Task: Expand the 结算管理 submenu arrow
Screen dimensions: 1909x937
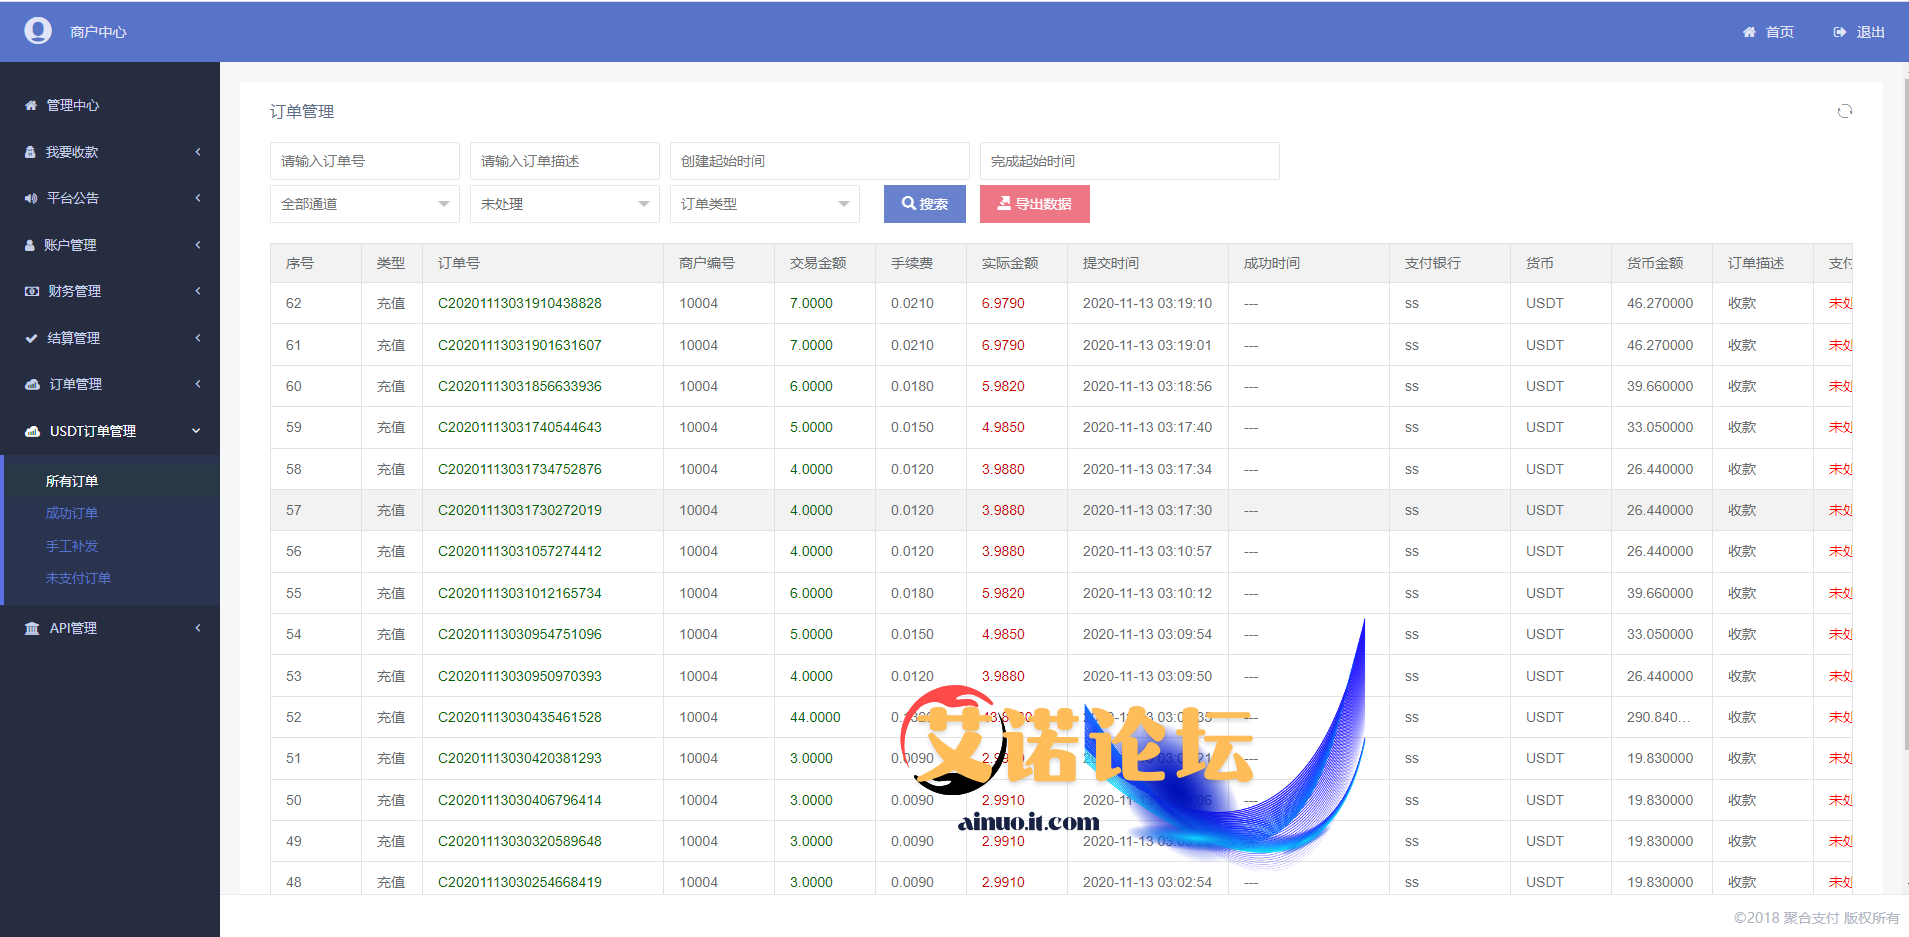Action: tap(198, 338)
